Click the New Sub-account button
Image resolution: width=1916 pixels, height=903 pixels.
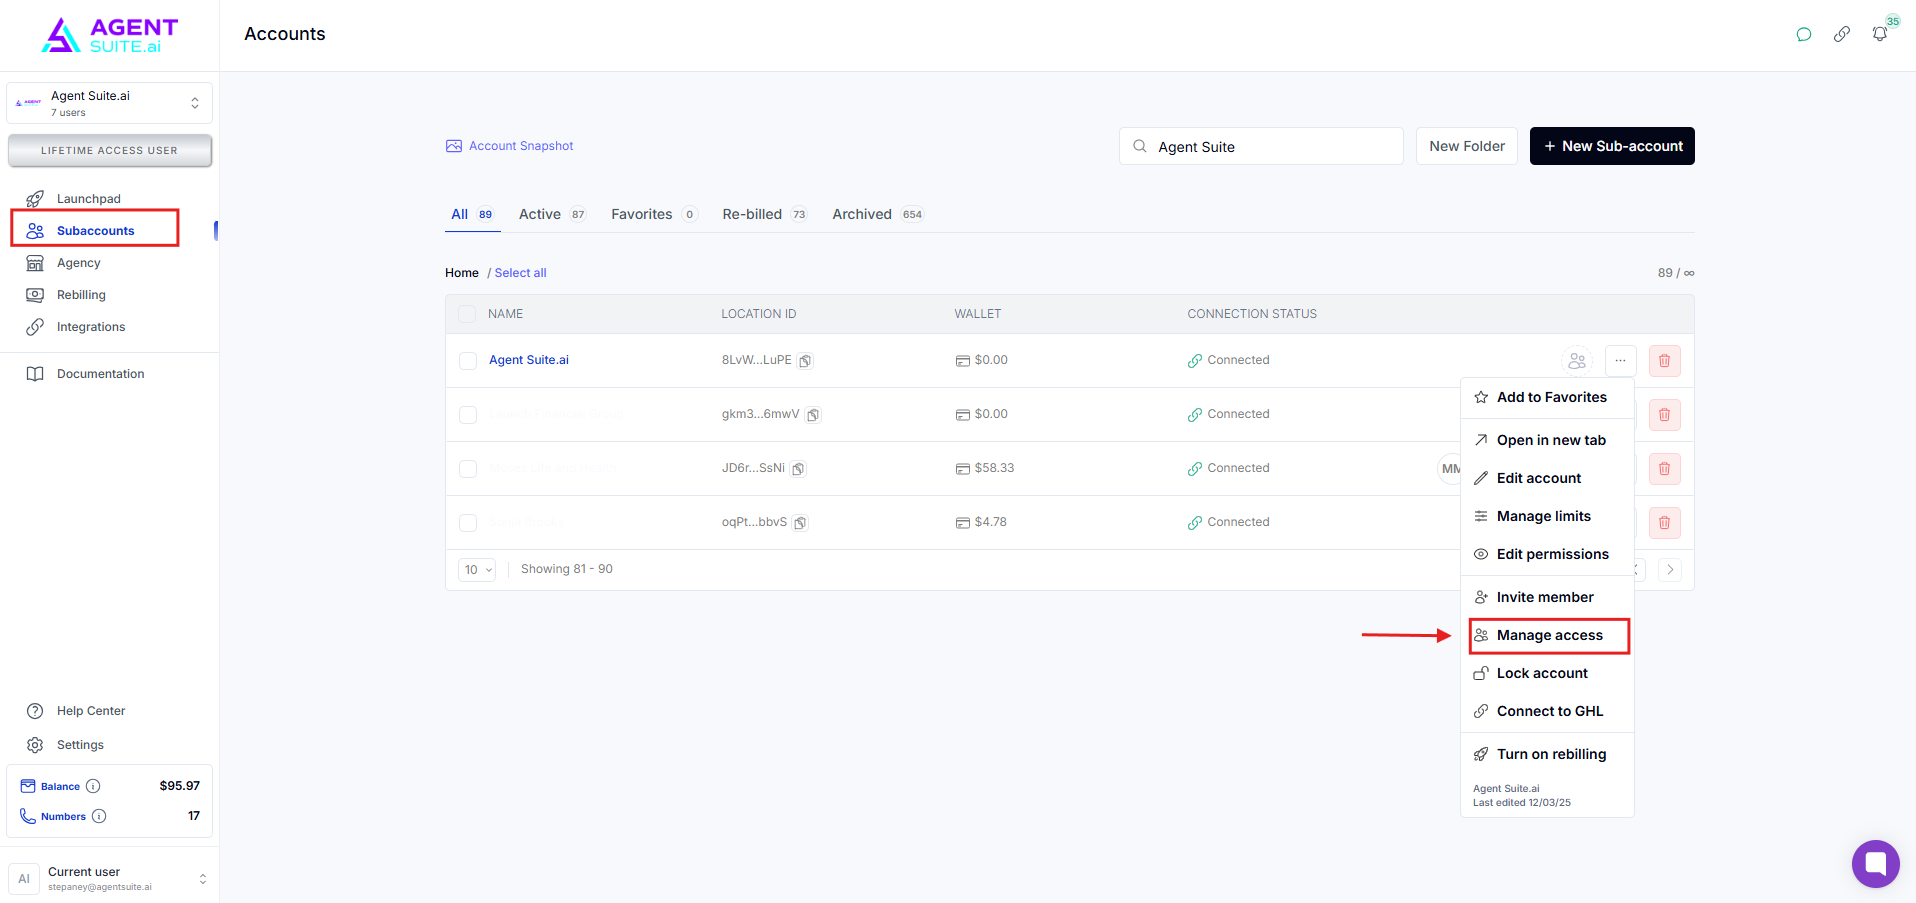tap(1612, 146)
